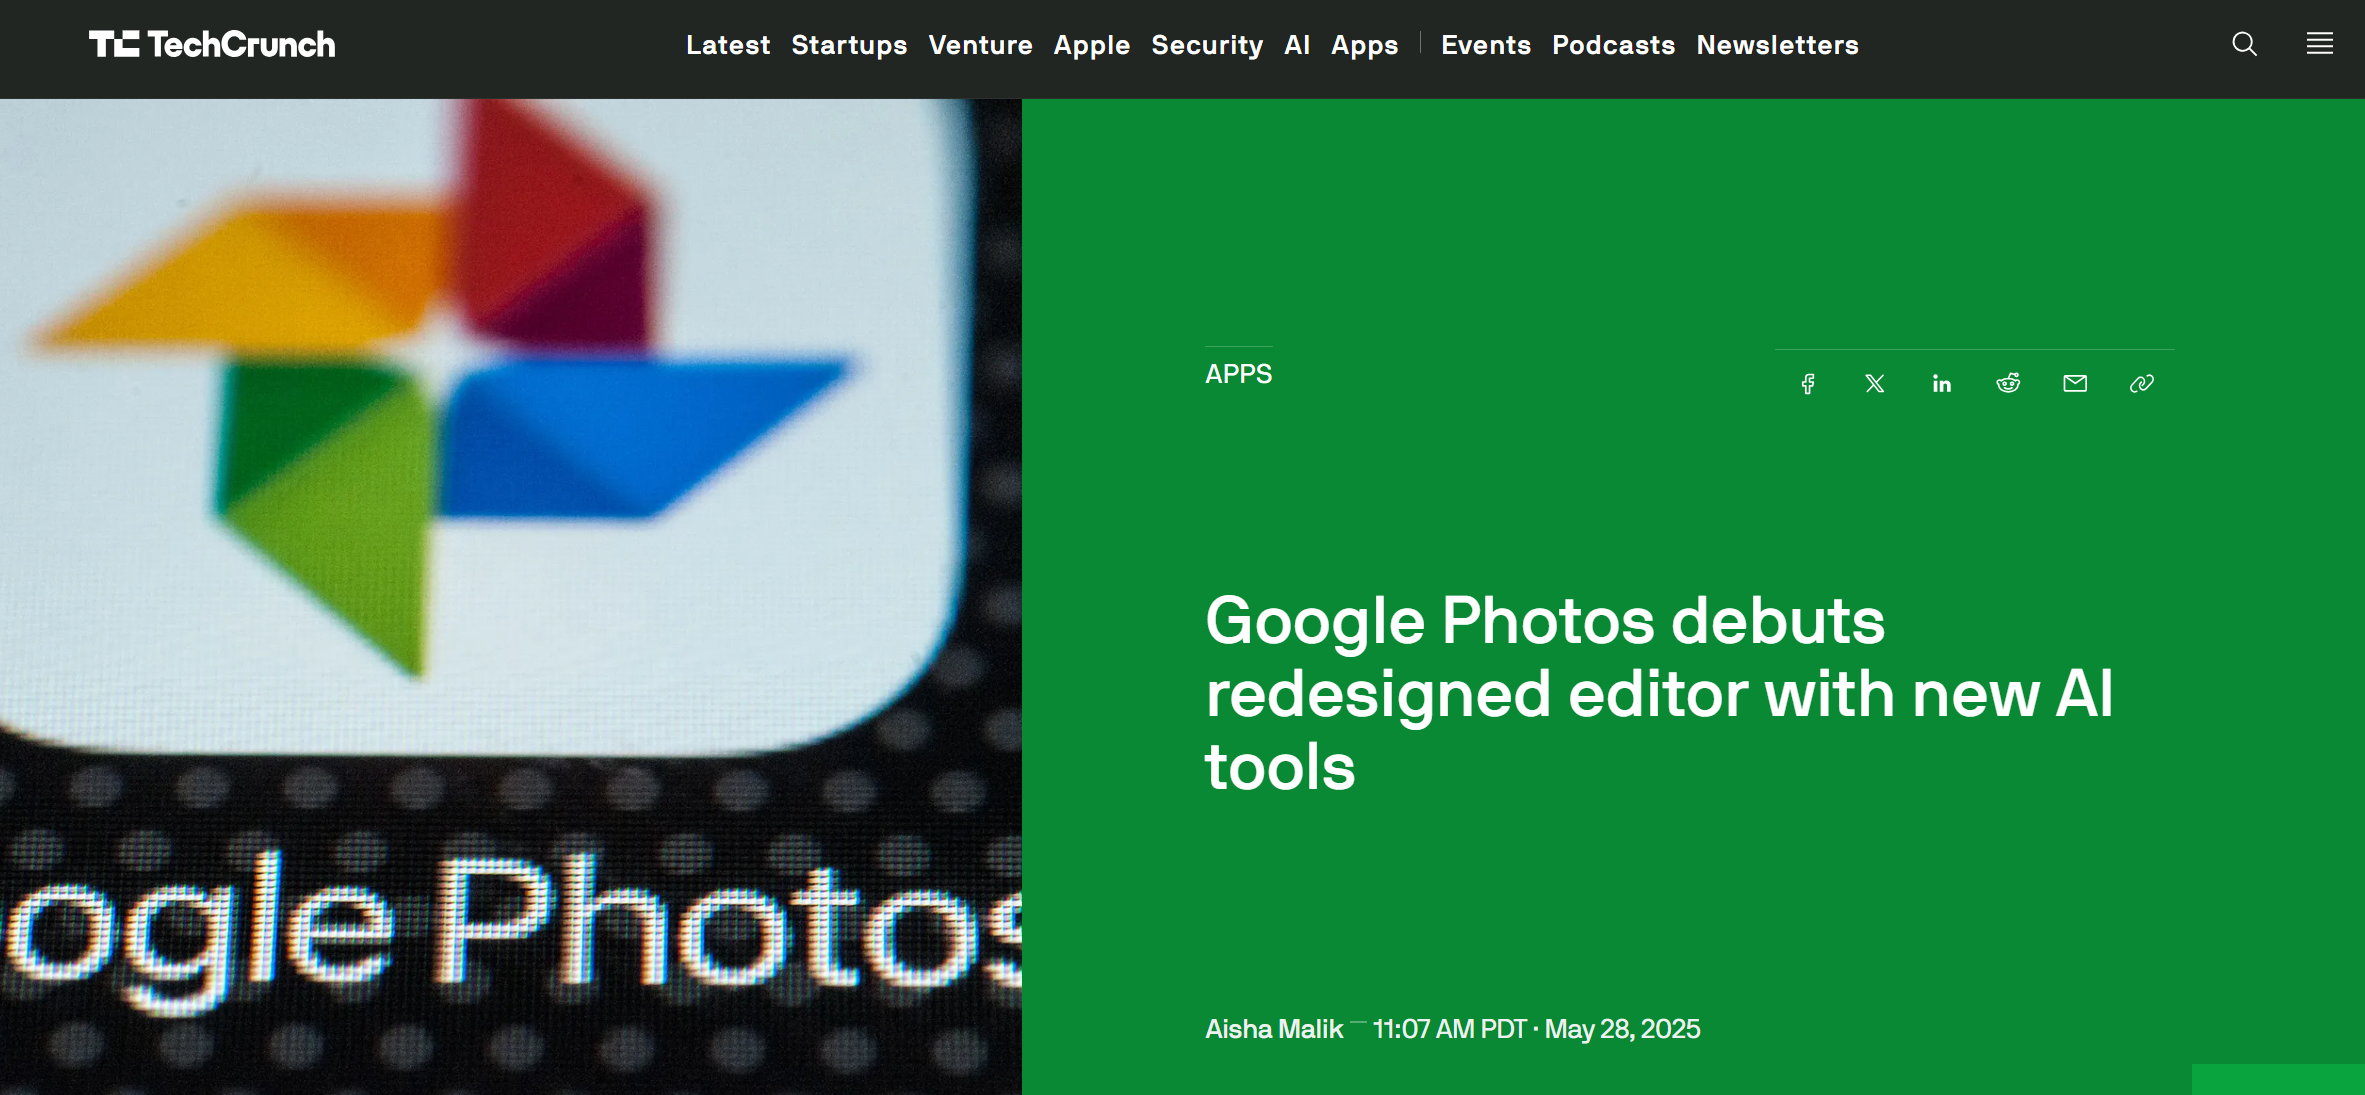The height and width of the screenshot is (1095, 2365).
Task: Select Venture in top navigation
Action: click(980, 45)
